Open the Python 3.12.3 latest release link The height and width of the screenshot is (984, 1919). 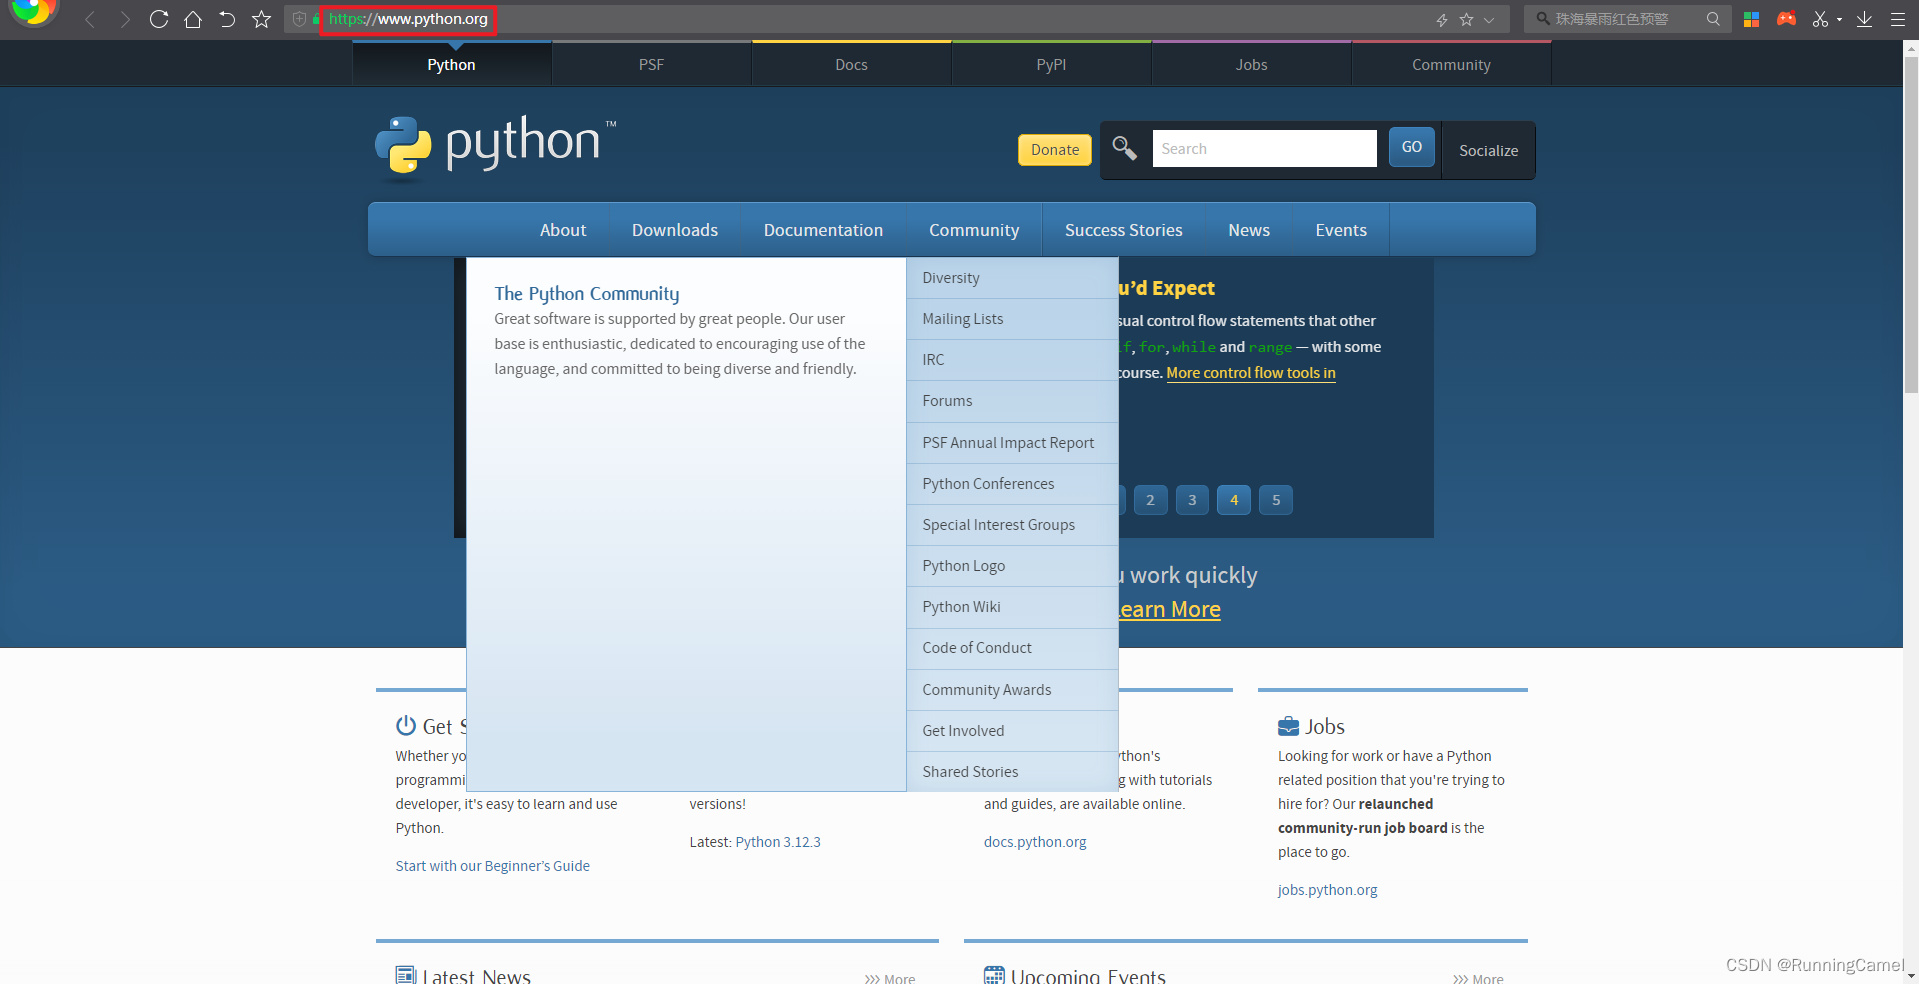778,842
